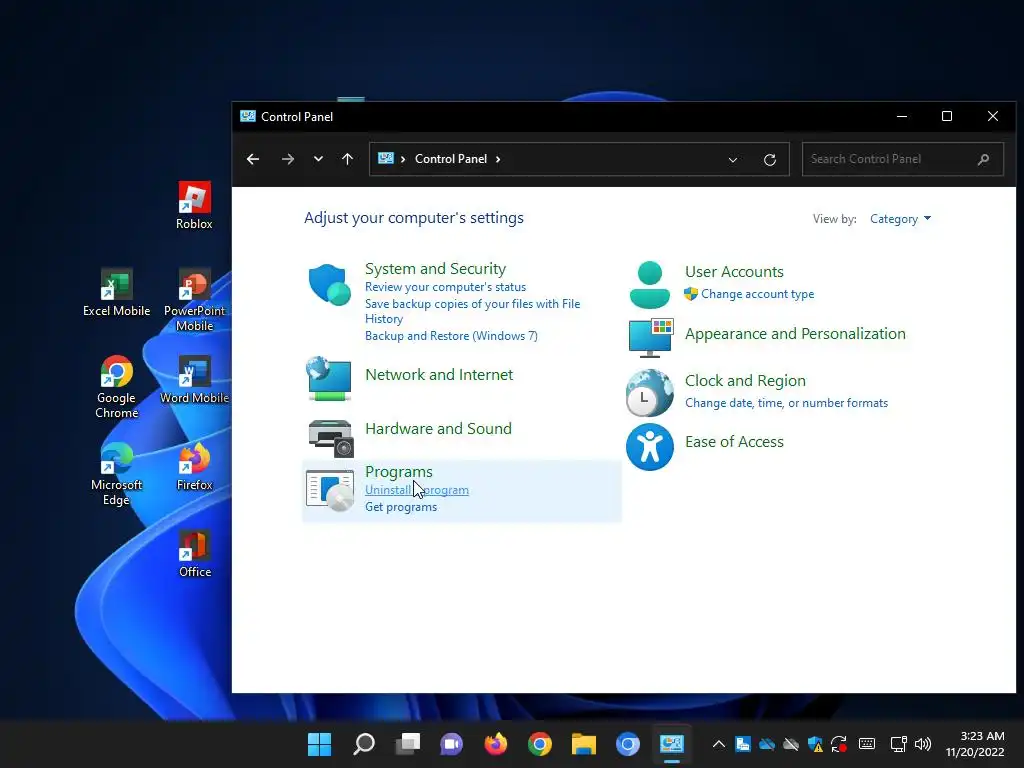
Task: Open the Ease of Access heading
Action: pyautogui.click(x=734, y=441)
